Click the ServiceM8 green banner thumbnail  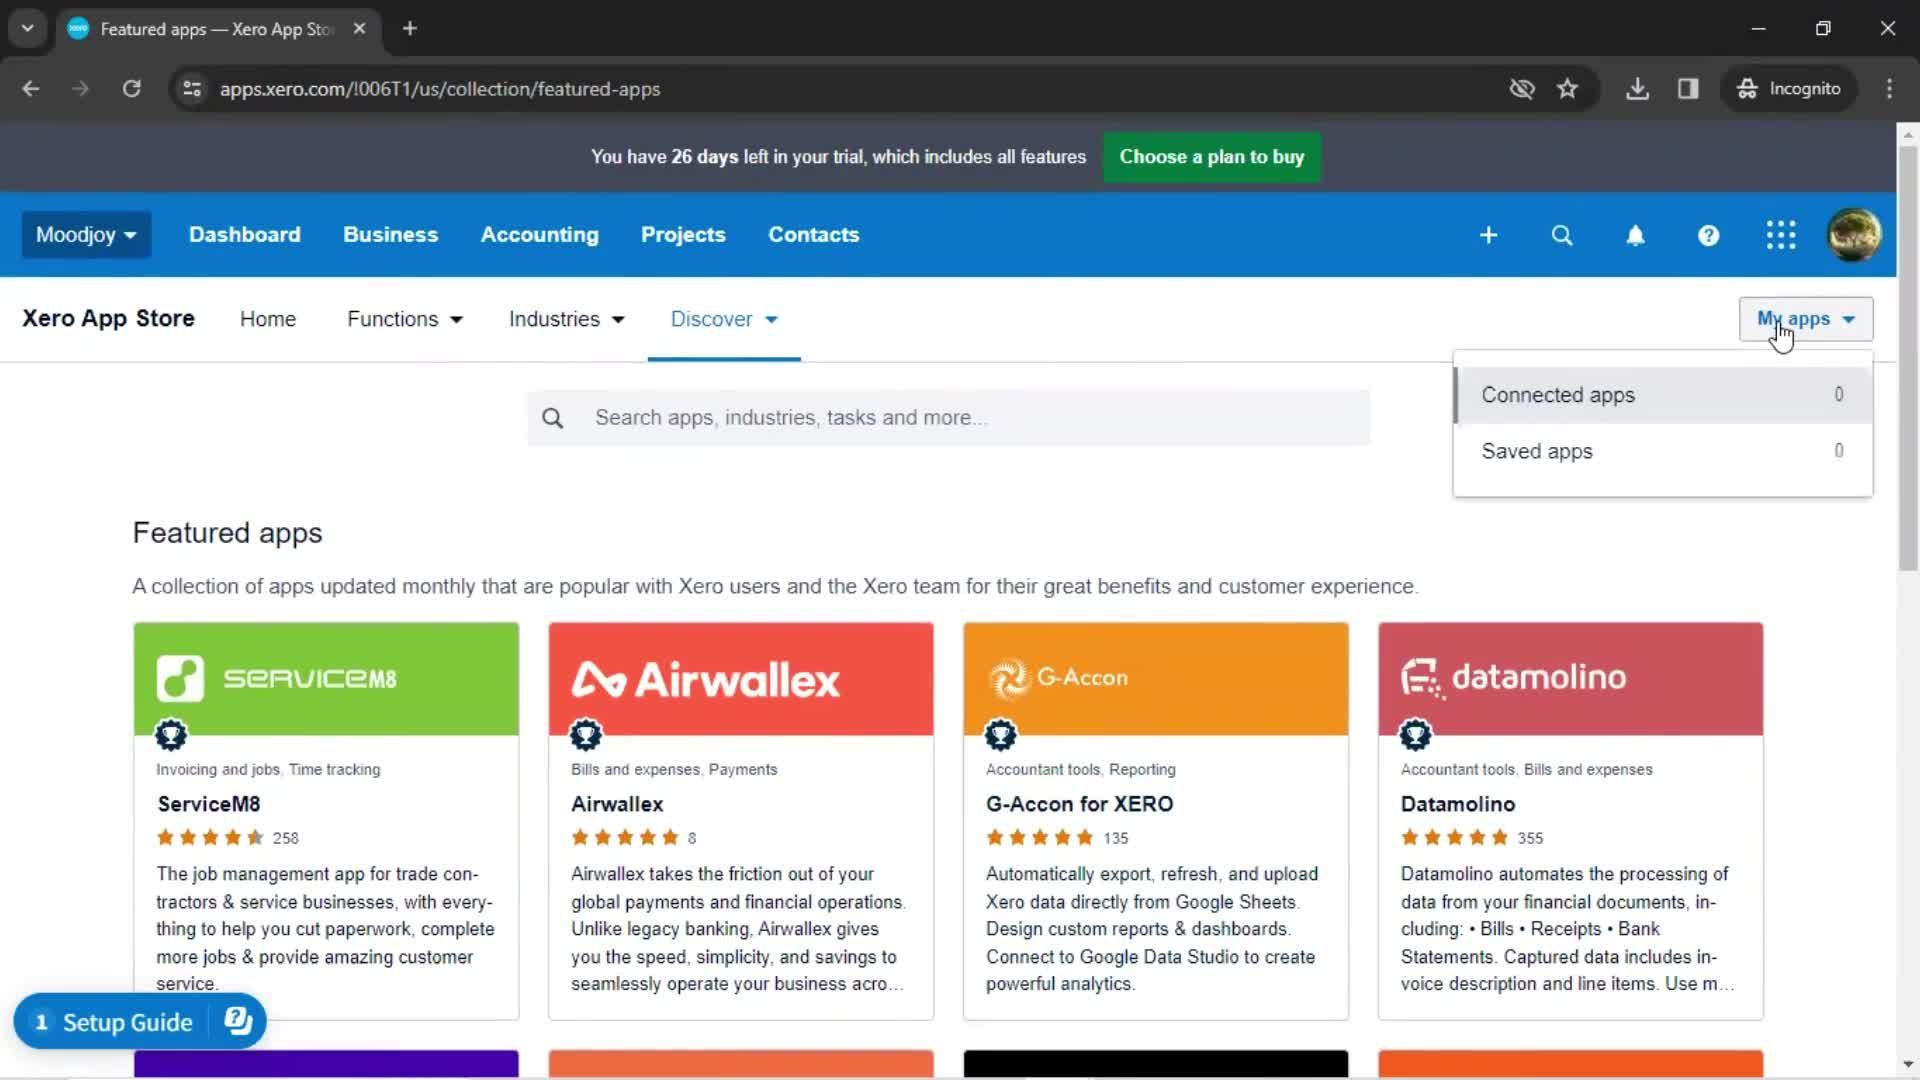[326, 679]
